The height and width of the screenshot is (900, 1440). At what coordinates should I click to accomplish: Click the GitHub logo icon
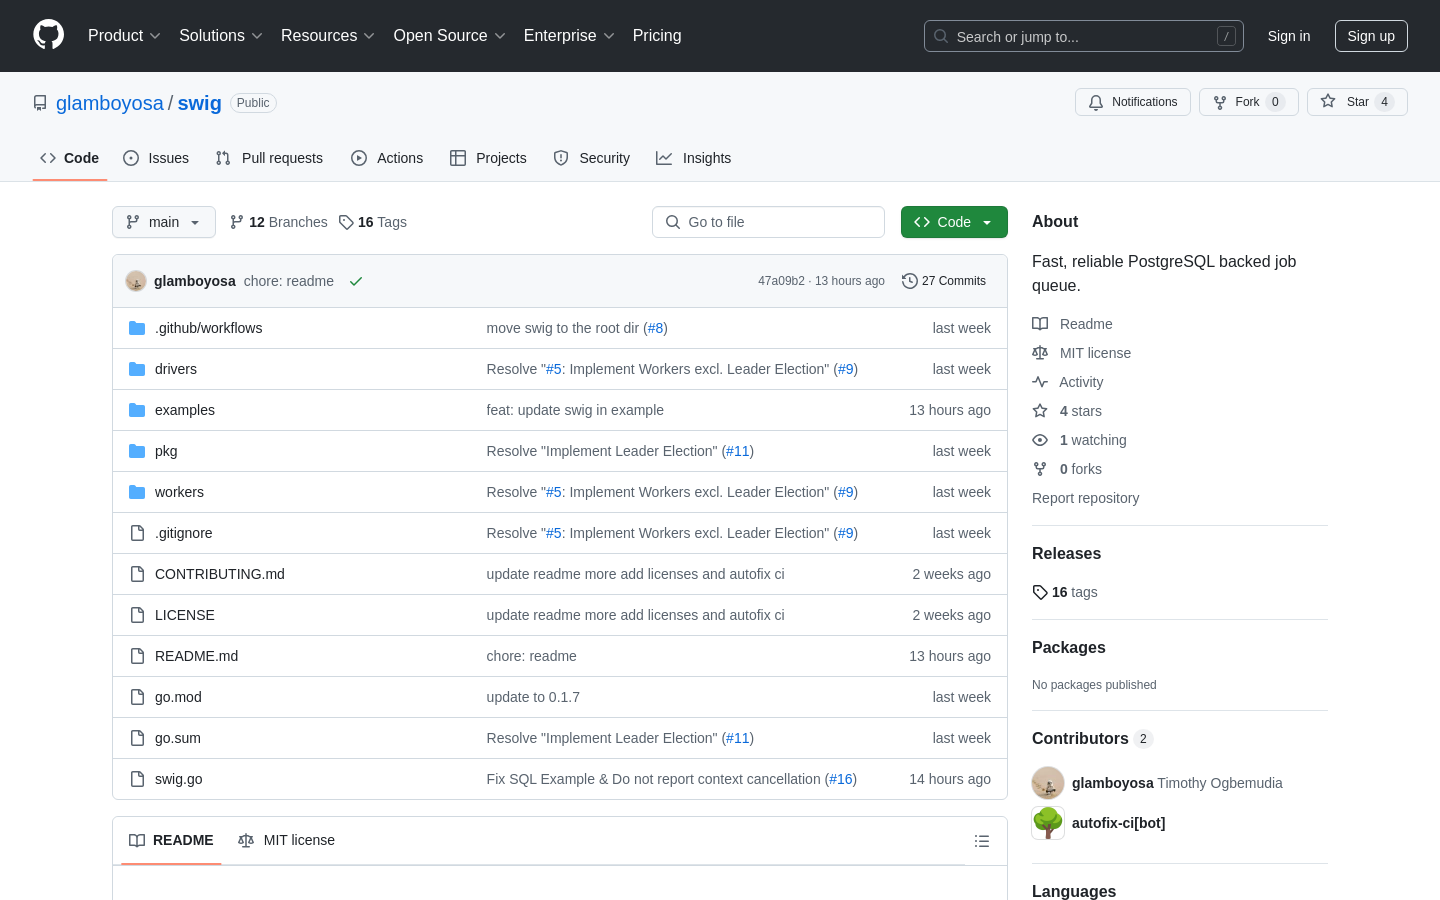click(48, 35)
